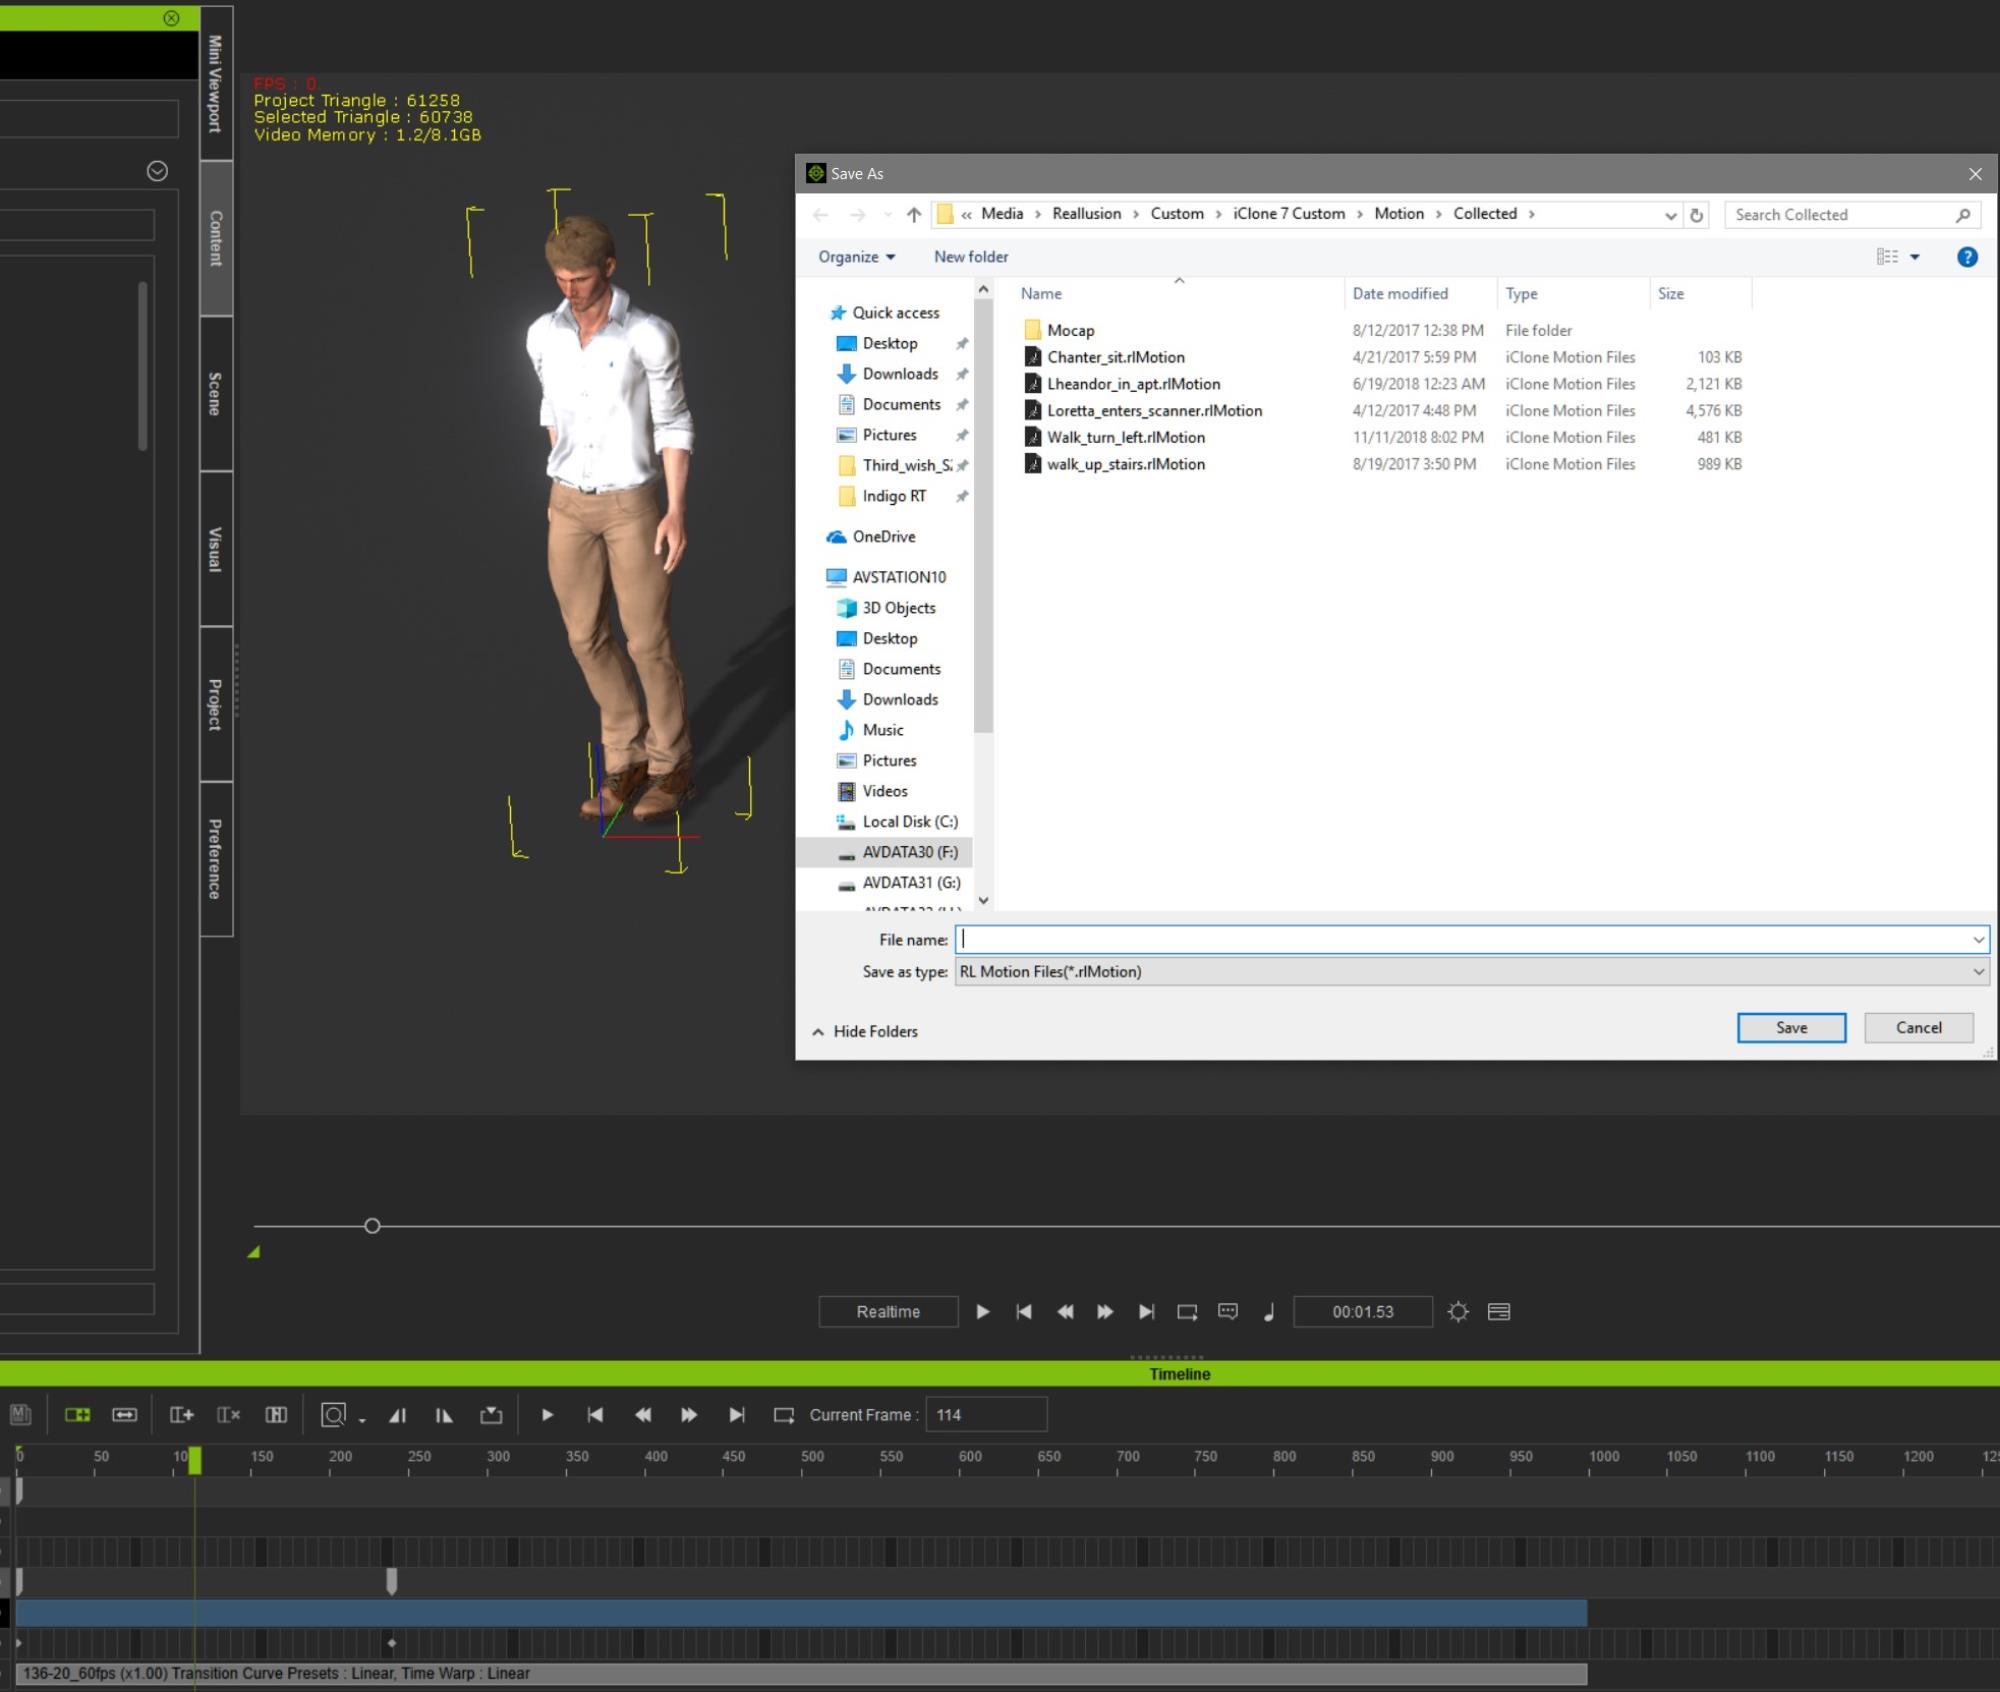
Task: Switch to the Preference side tab
Action: 216,859
